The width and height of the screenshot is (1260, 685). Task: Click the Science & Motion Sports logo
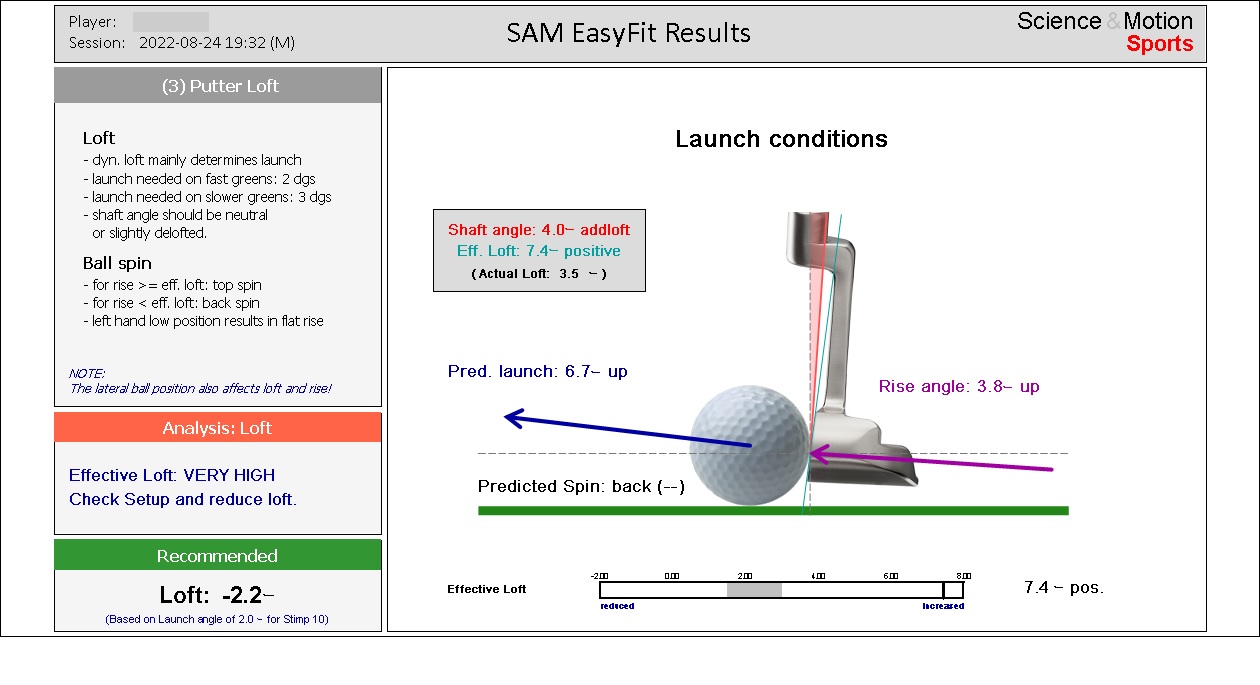[x=1104, y=32]
